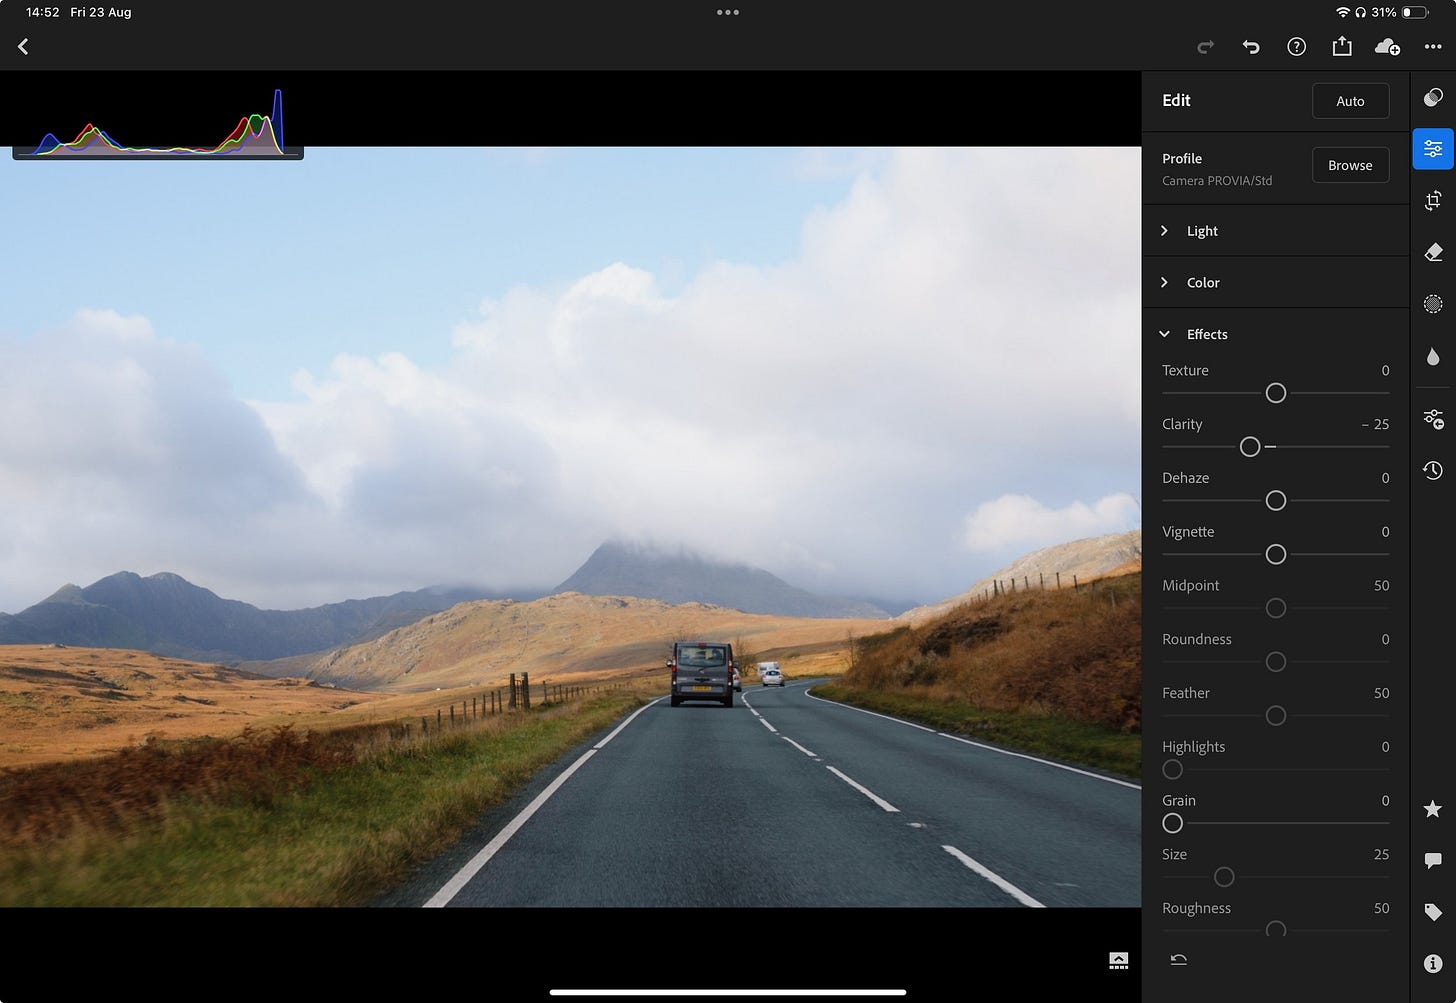Tap the 14:52 clock in status bar

[x=43, y=12]
